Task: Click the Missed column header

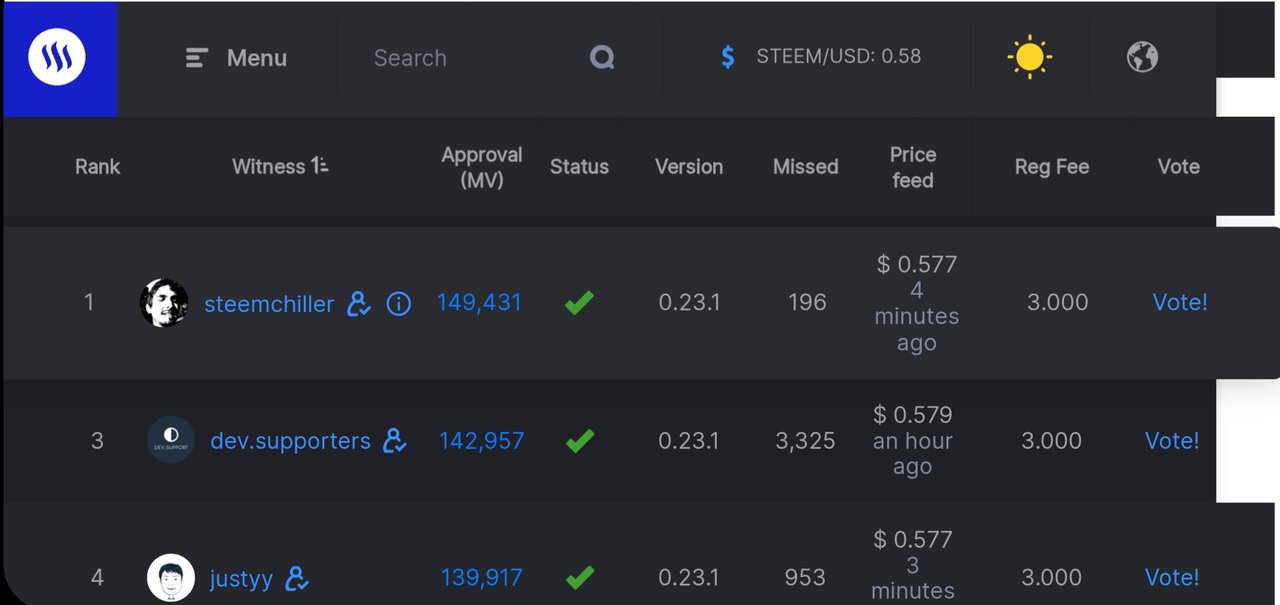Action: coord(805,167)
